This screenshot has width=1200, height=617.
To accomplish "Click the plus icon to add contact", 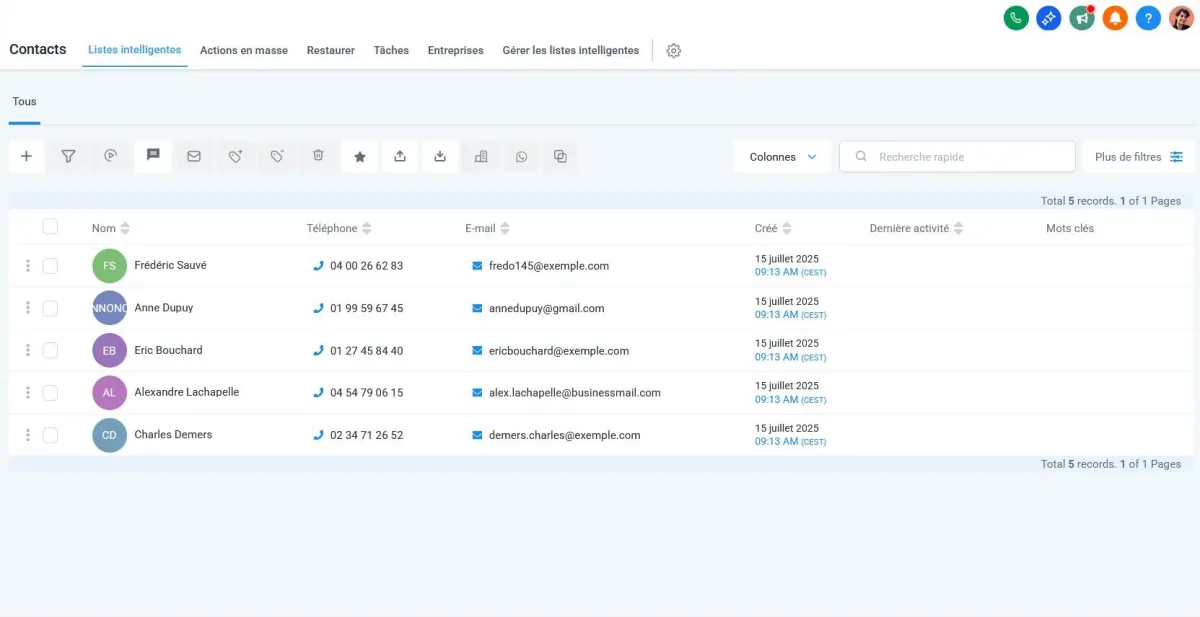I will [26, 156].
